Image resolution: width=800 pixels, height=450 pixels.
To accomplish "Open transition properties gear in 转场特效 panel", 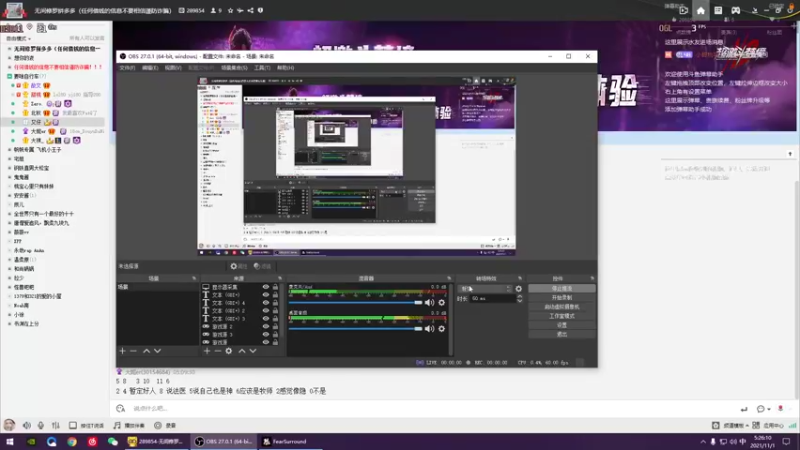I will (x=518, y=289).
